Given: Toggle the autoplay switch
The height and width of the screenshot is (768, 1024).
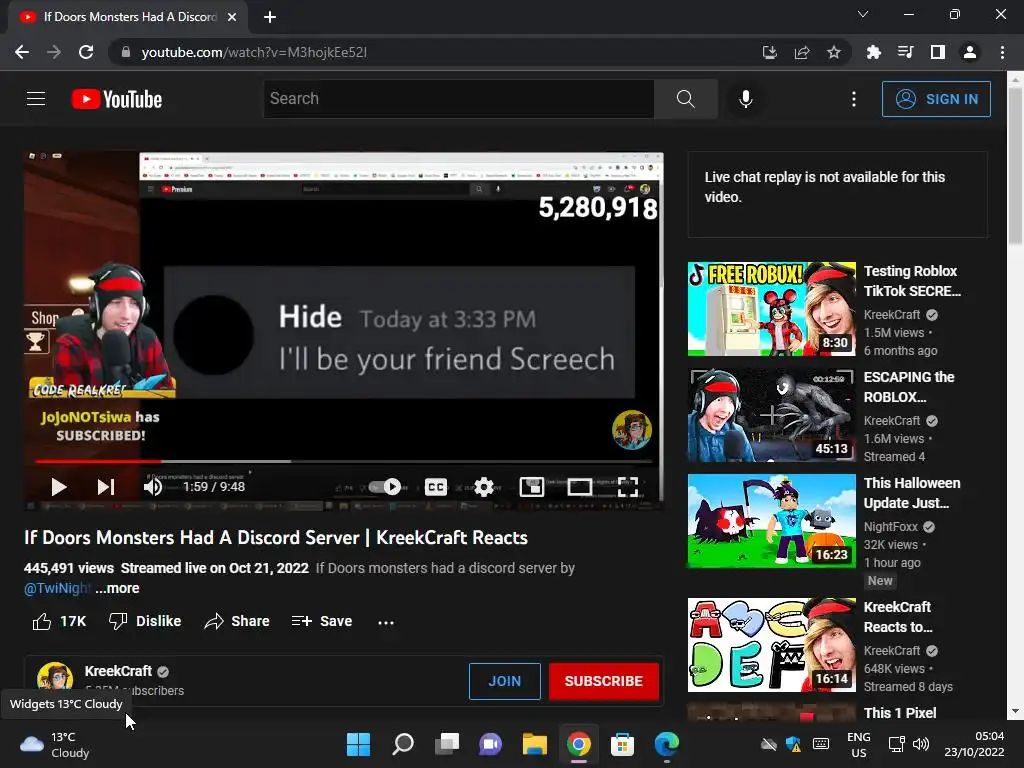Looking at the screenshot, I should [x=385, y=487].
